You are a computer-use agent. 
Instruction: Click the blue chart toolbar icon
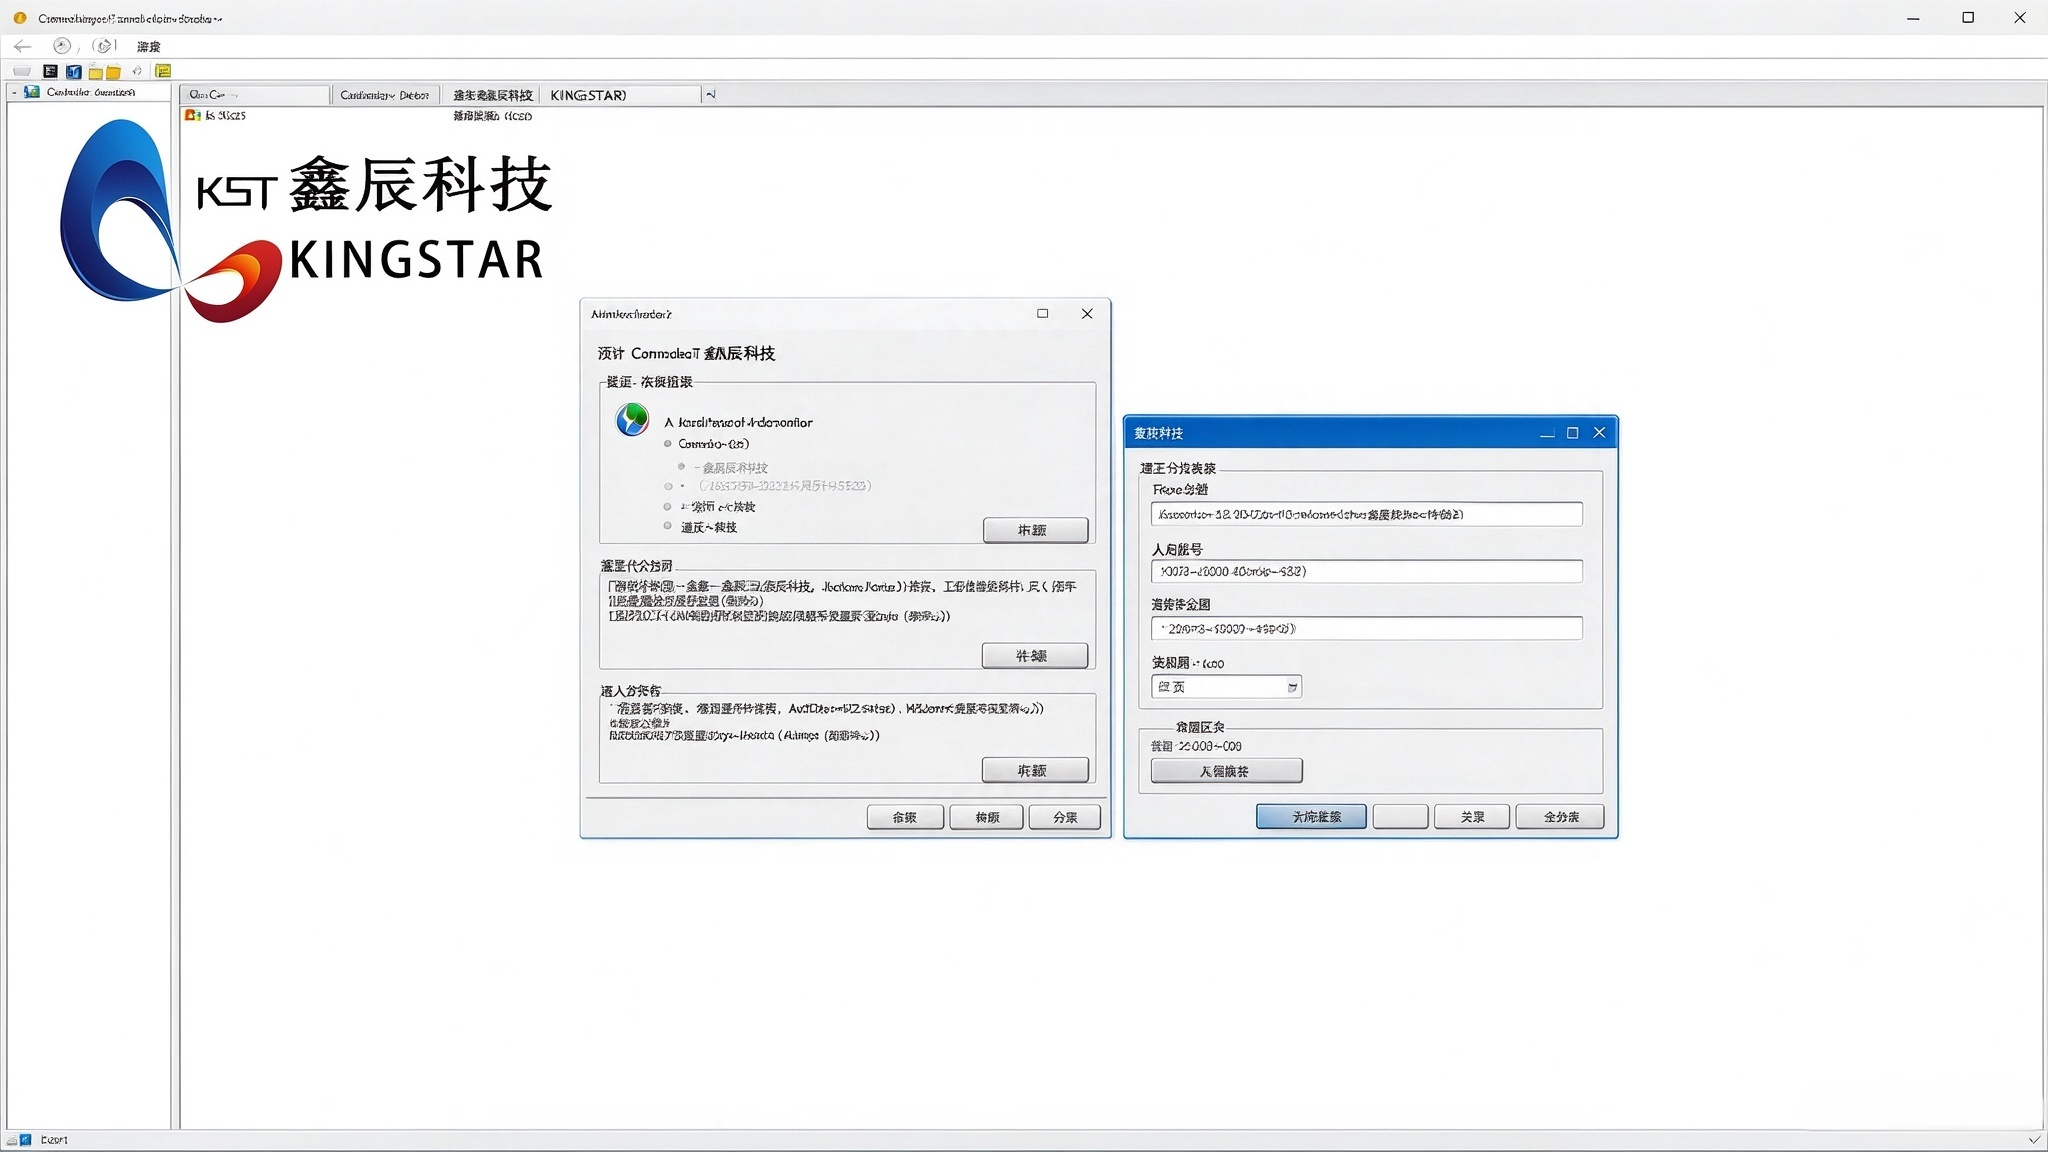pyautogui.click(x=73, y=72)
